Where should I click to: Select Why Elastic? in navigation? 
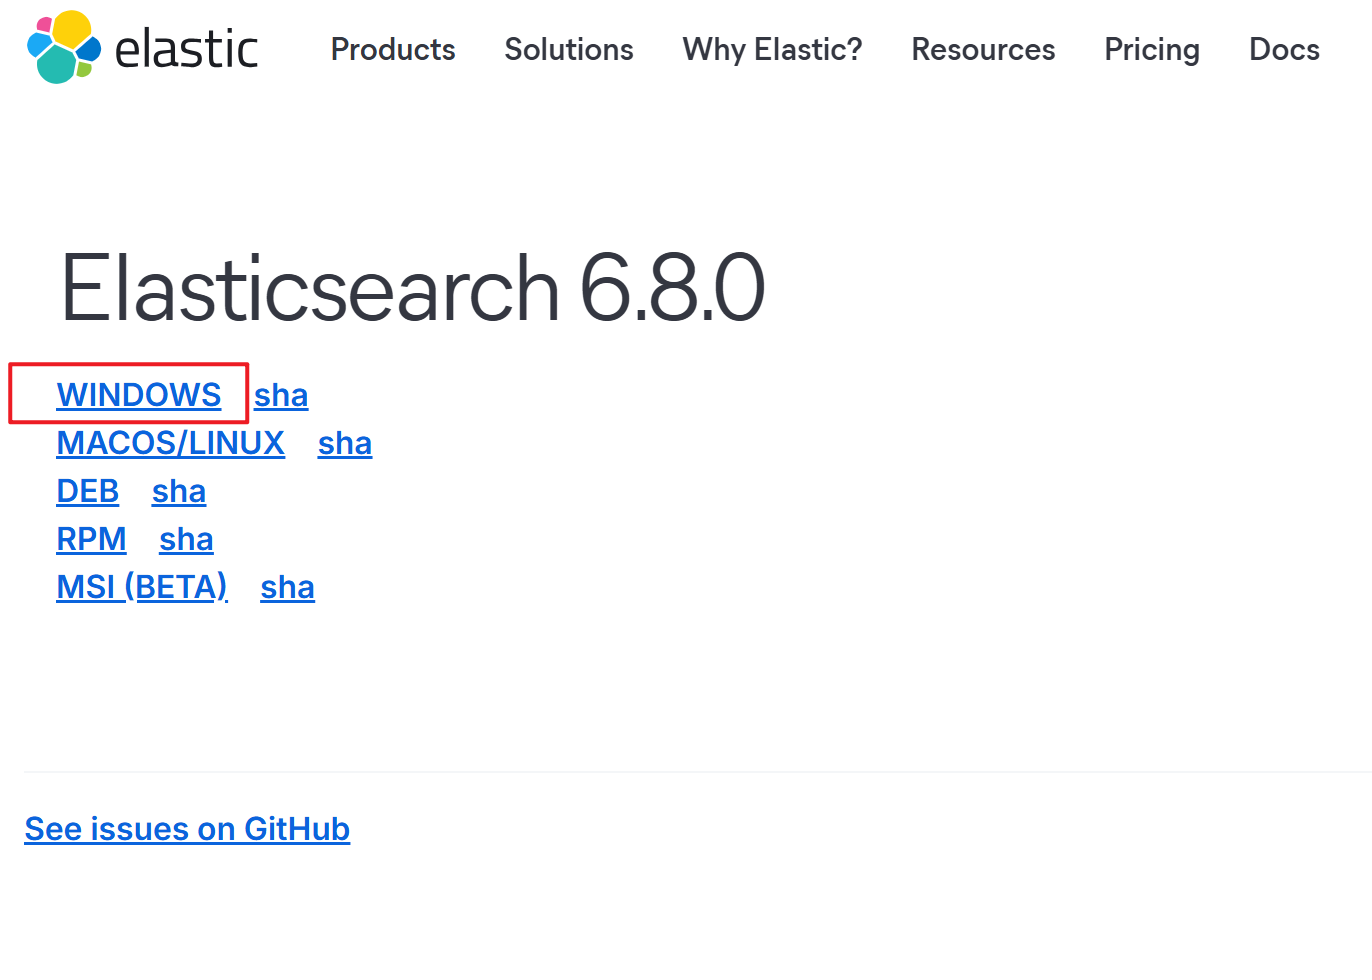772,49
